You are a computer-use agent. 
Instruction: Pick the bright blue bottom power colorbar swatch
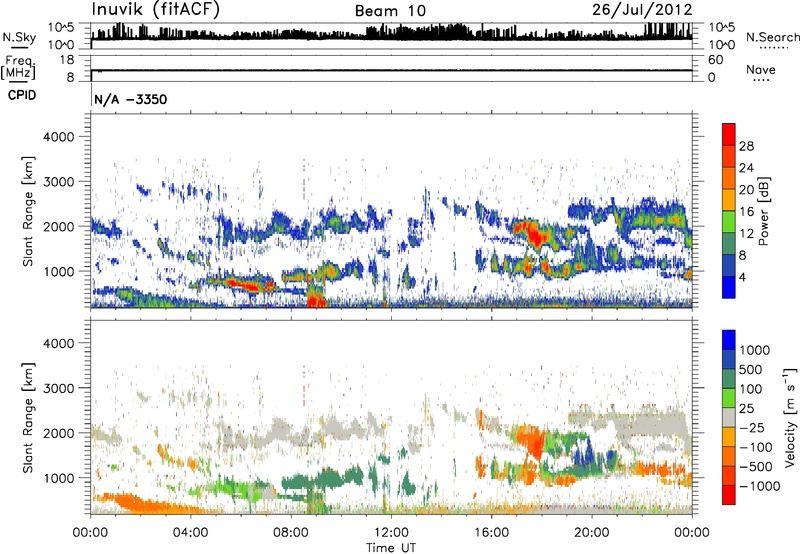coord(729,288)
